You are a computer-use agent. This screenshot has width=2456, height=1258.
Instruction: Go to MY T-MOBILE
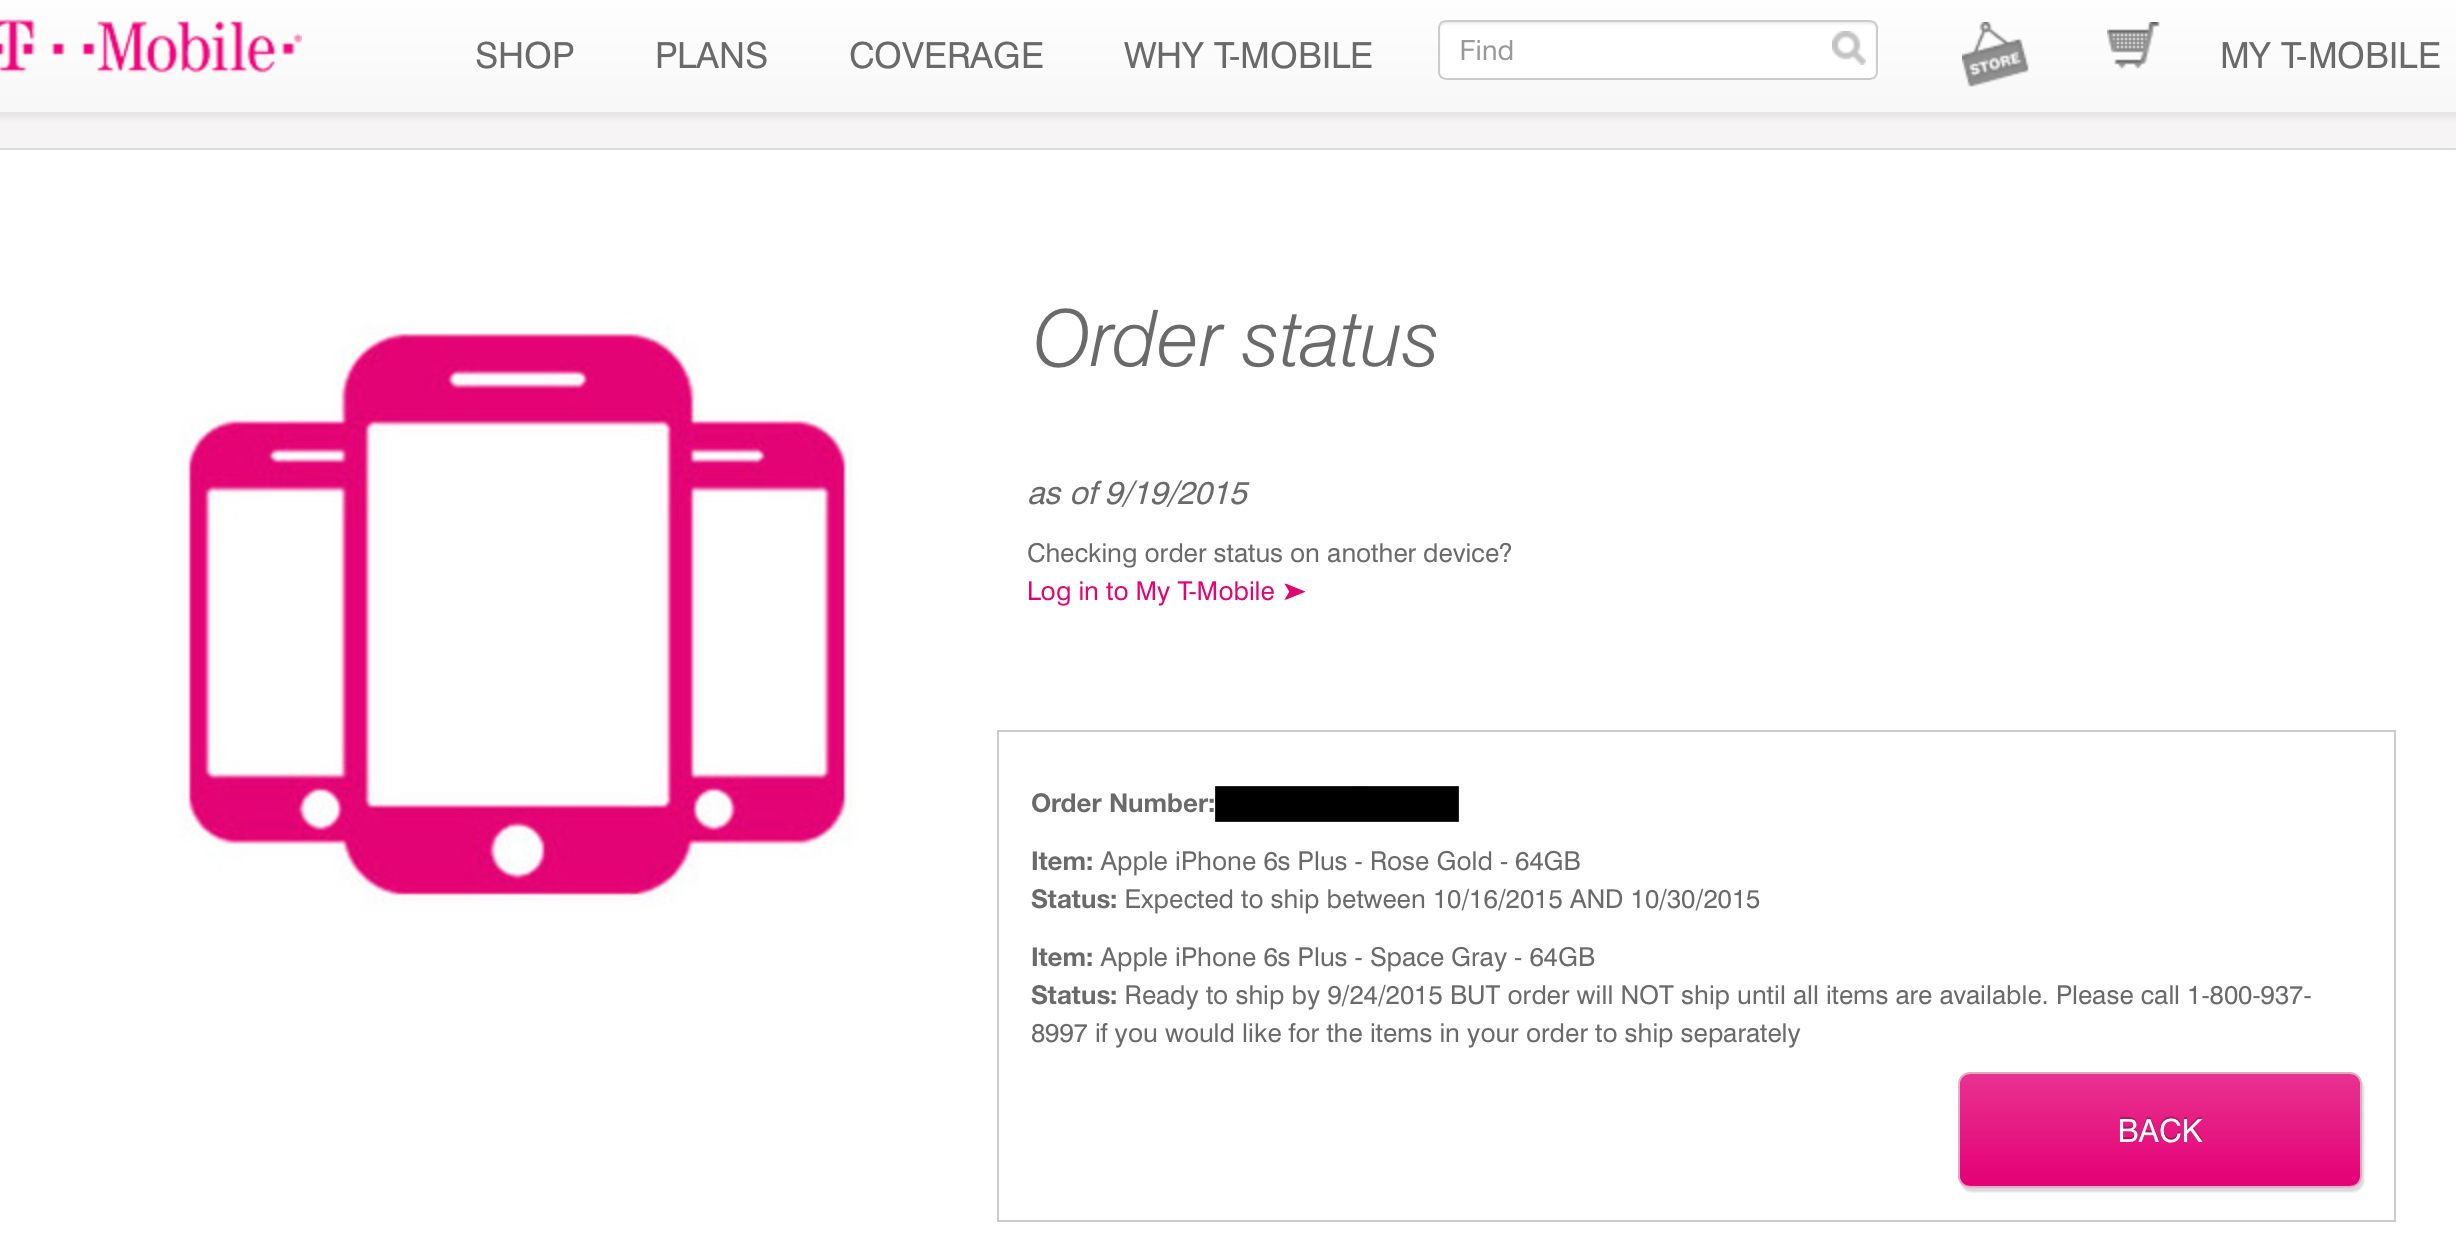tap(2330, 55)
